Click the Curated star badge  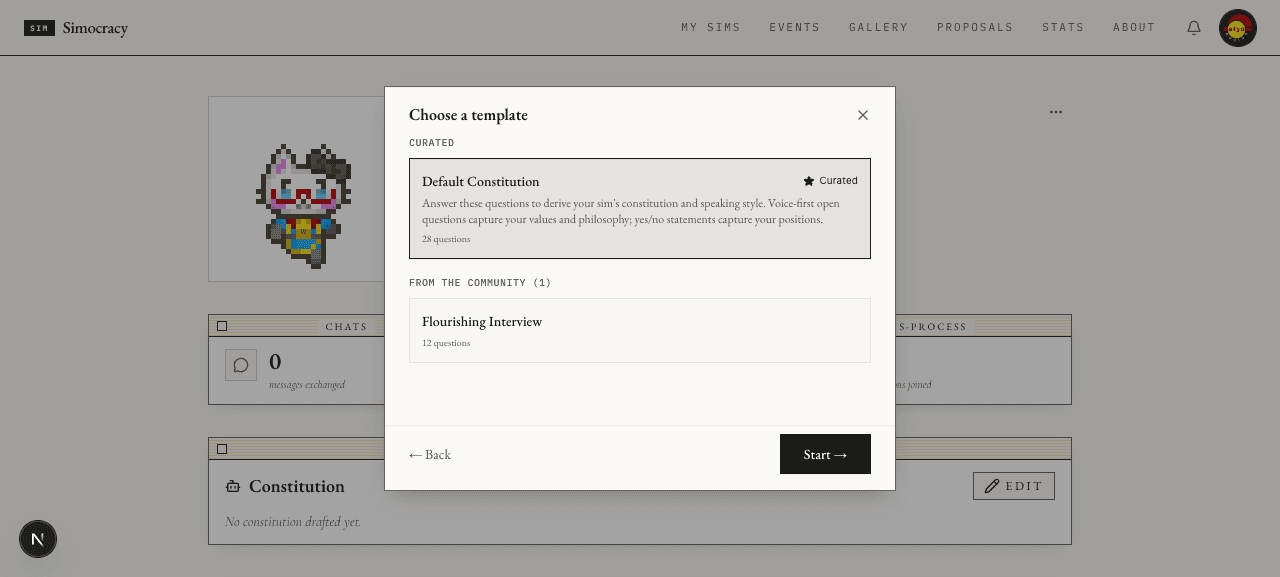tap(830, 181)
